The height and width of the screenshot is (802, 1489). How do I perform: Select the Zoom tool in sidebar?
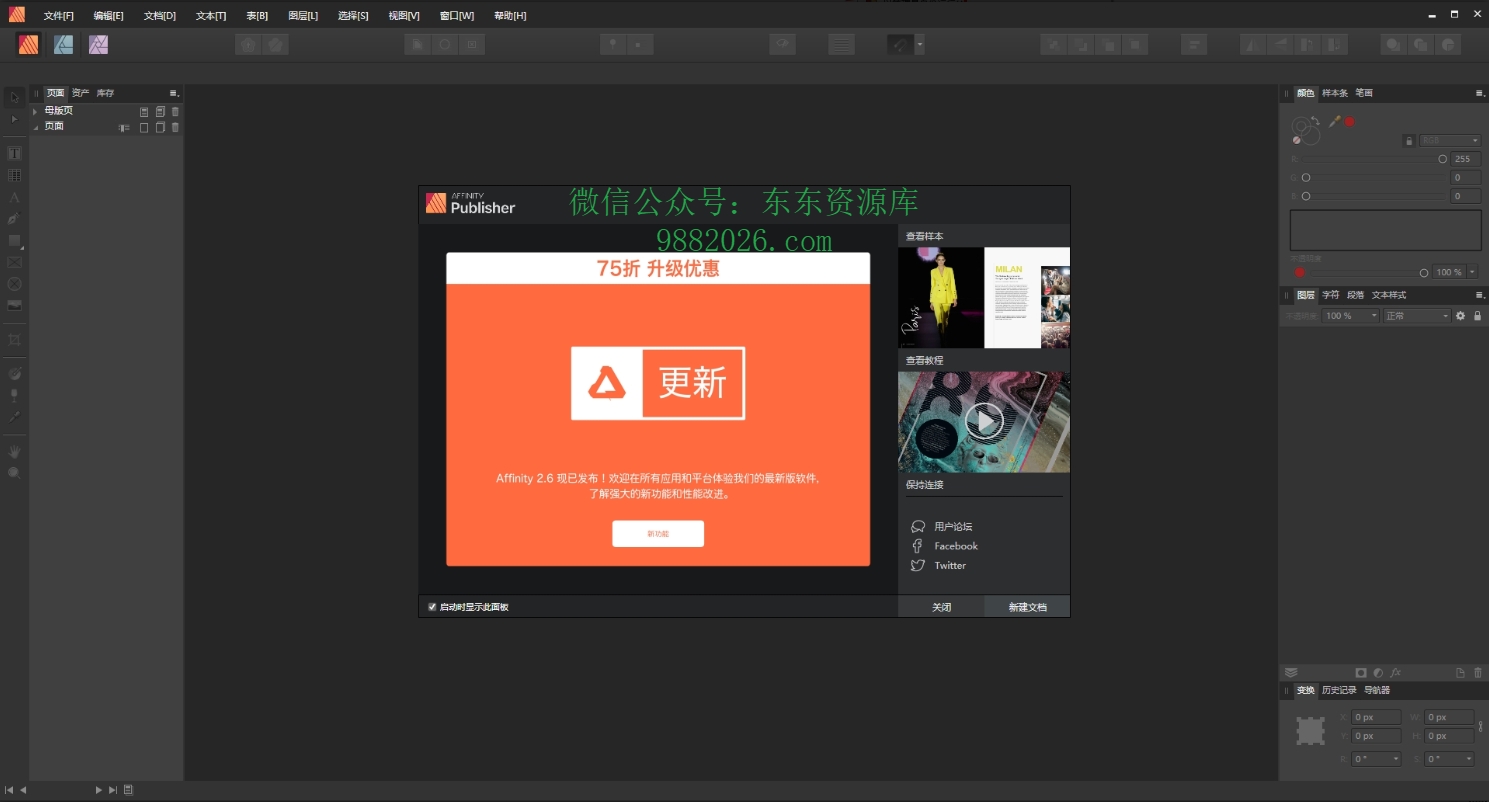pyautogui.click(x=14, y=472)
